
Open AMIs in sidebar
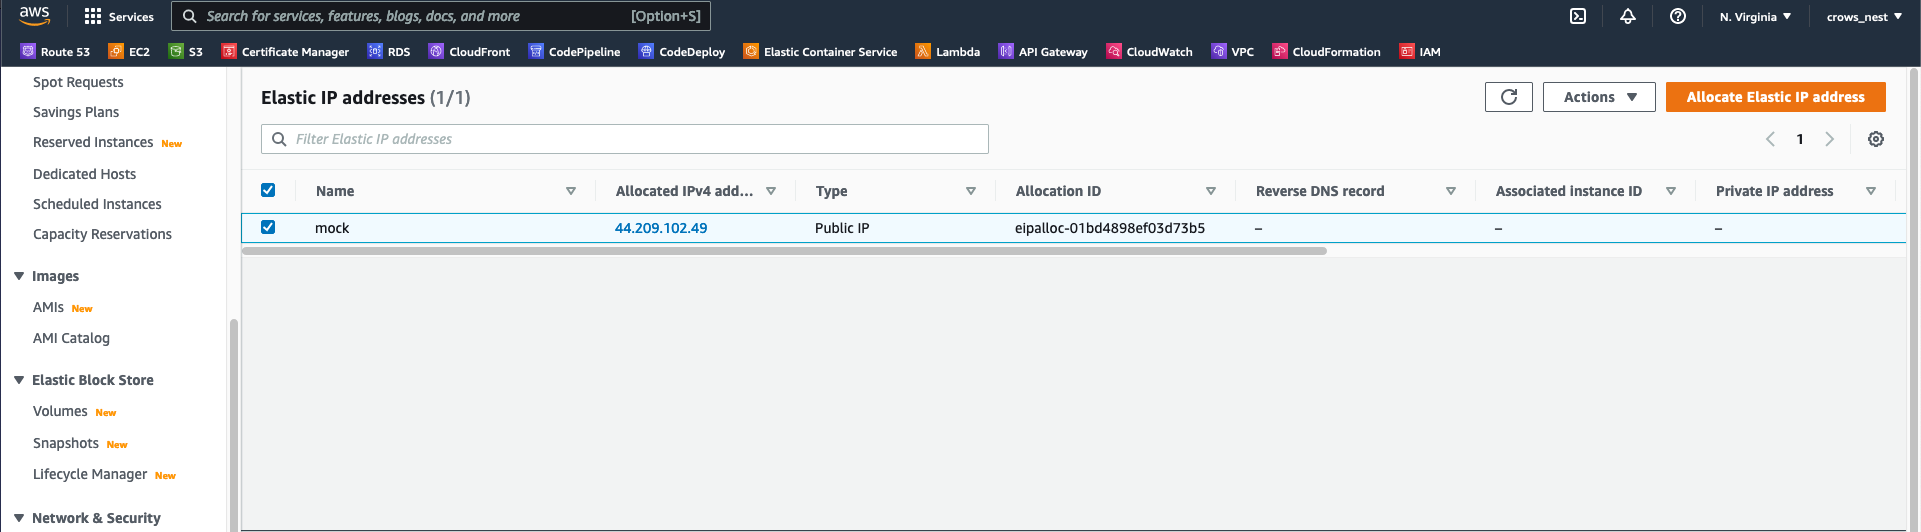click(x=48, y=307)
